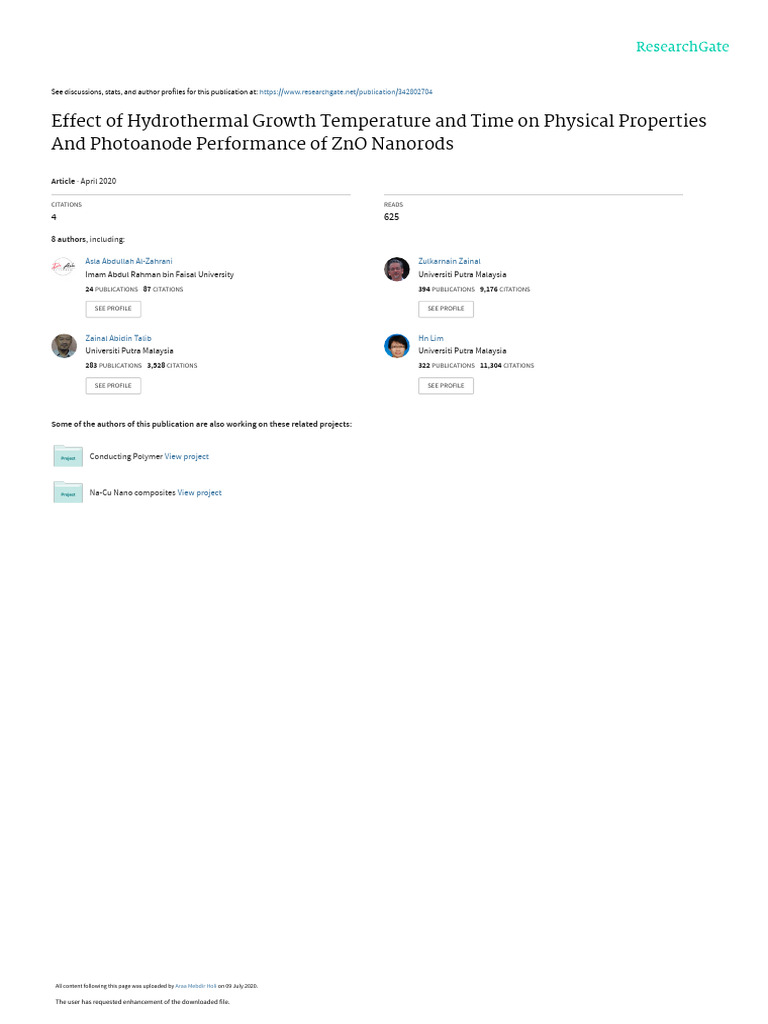The image size is (768, 1024).
Task: Open Zainal Abidin Talib's author name link
Action: click(x=118, y=338)
